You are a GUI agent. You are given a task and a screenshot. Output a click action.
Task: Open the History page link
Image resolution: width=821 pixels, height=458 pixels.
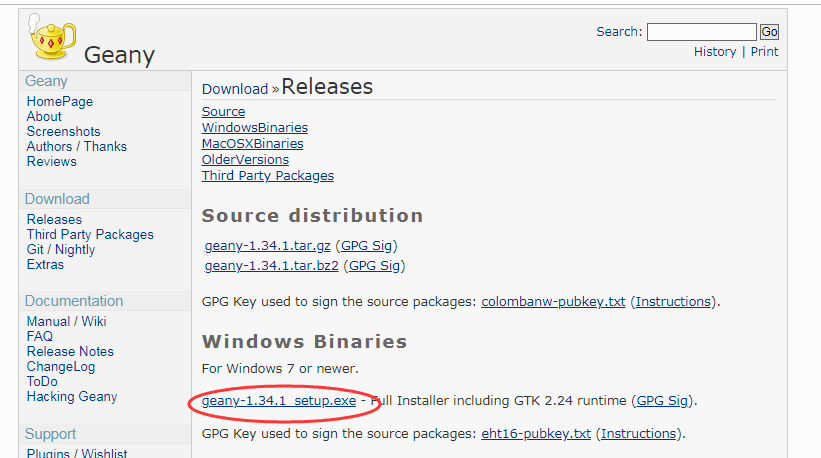715,52
